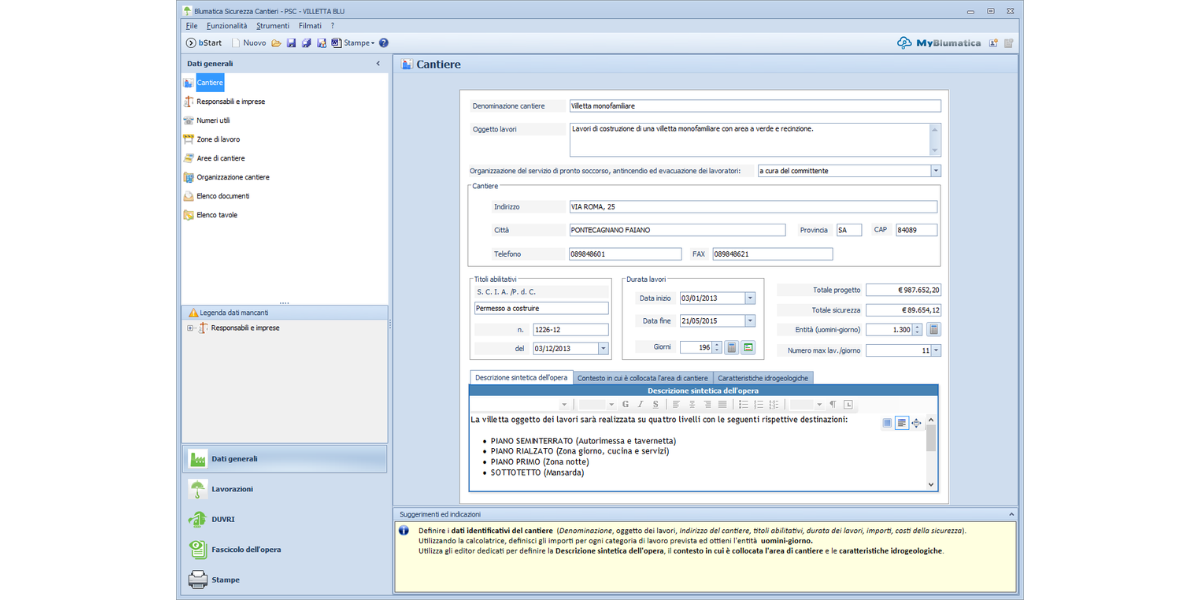The height and width of the screenshot is (600, 1200).
Task: Toggle bulleted list in description editor
Action: click(x=743, y=405)
